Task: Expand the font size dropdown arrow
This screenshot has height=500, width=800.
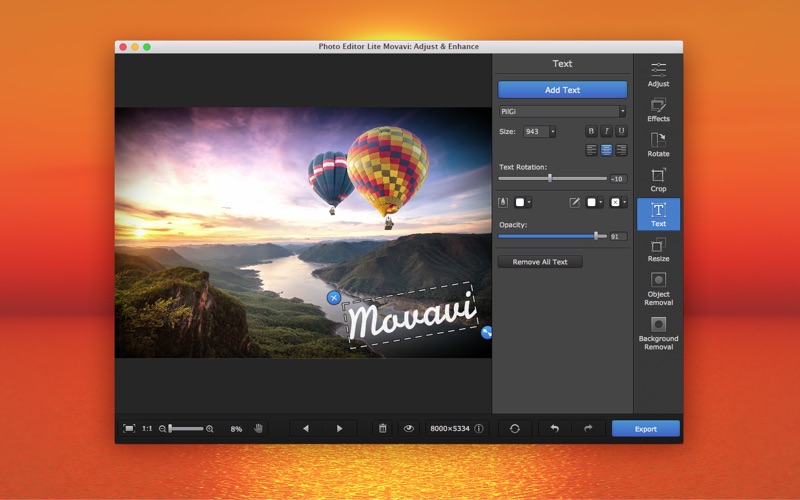Action: [x=553, y=132]
